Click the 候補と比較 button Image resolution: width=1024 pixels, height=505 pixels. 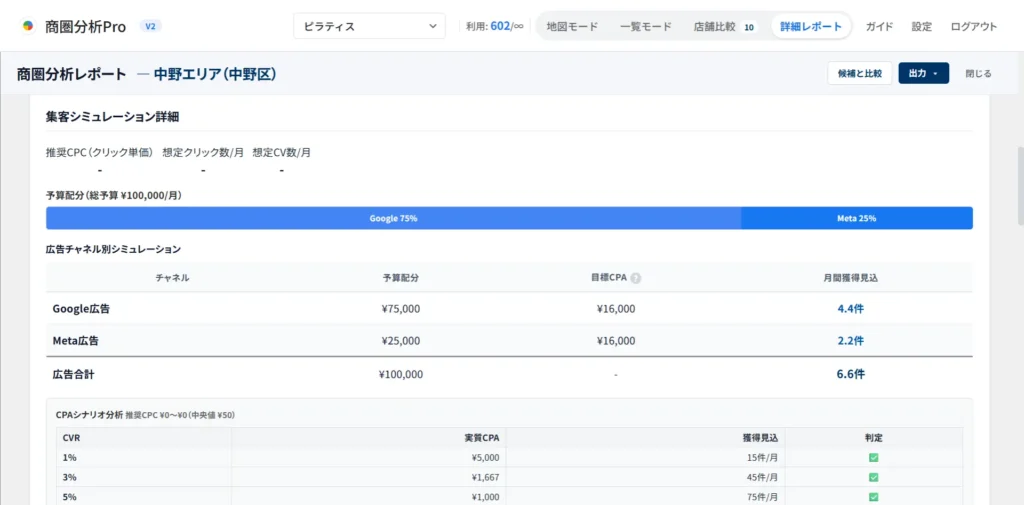click(859, 73)
